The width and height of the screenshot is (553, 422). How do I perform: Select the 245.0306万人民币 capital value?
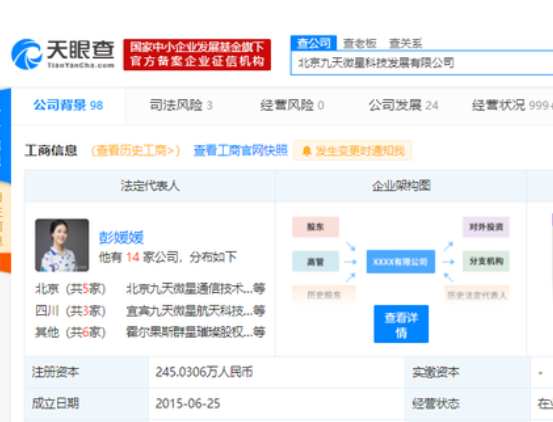204,372
